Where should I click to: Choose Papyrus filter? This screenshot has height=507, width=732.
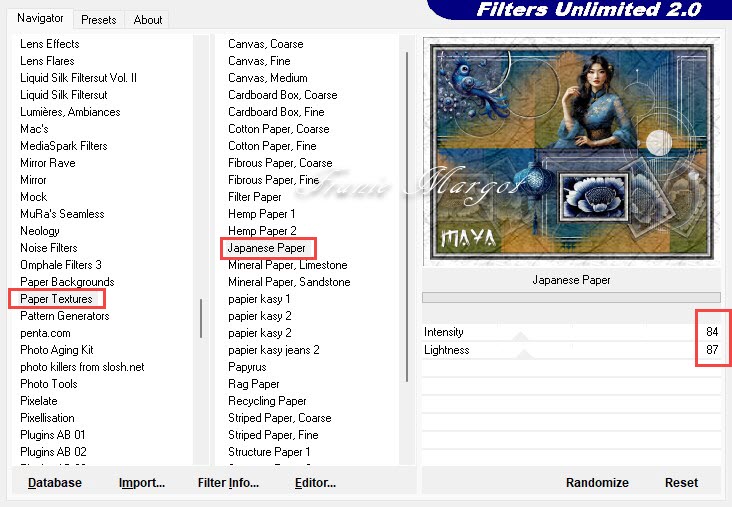(247, 367)
